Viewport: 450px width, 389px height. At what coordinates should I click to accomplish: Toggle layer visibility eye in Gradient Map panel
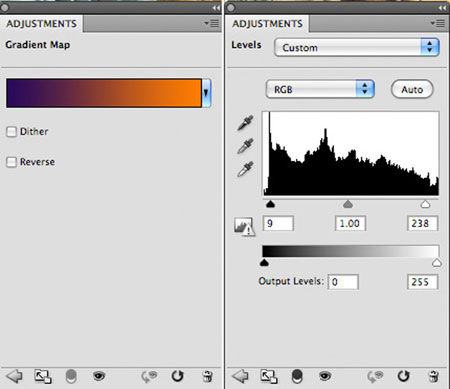[x=99, y=376]
